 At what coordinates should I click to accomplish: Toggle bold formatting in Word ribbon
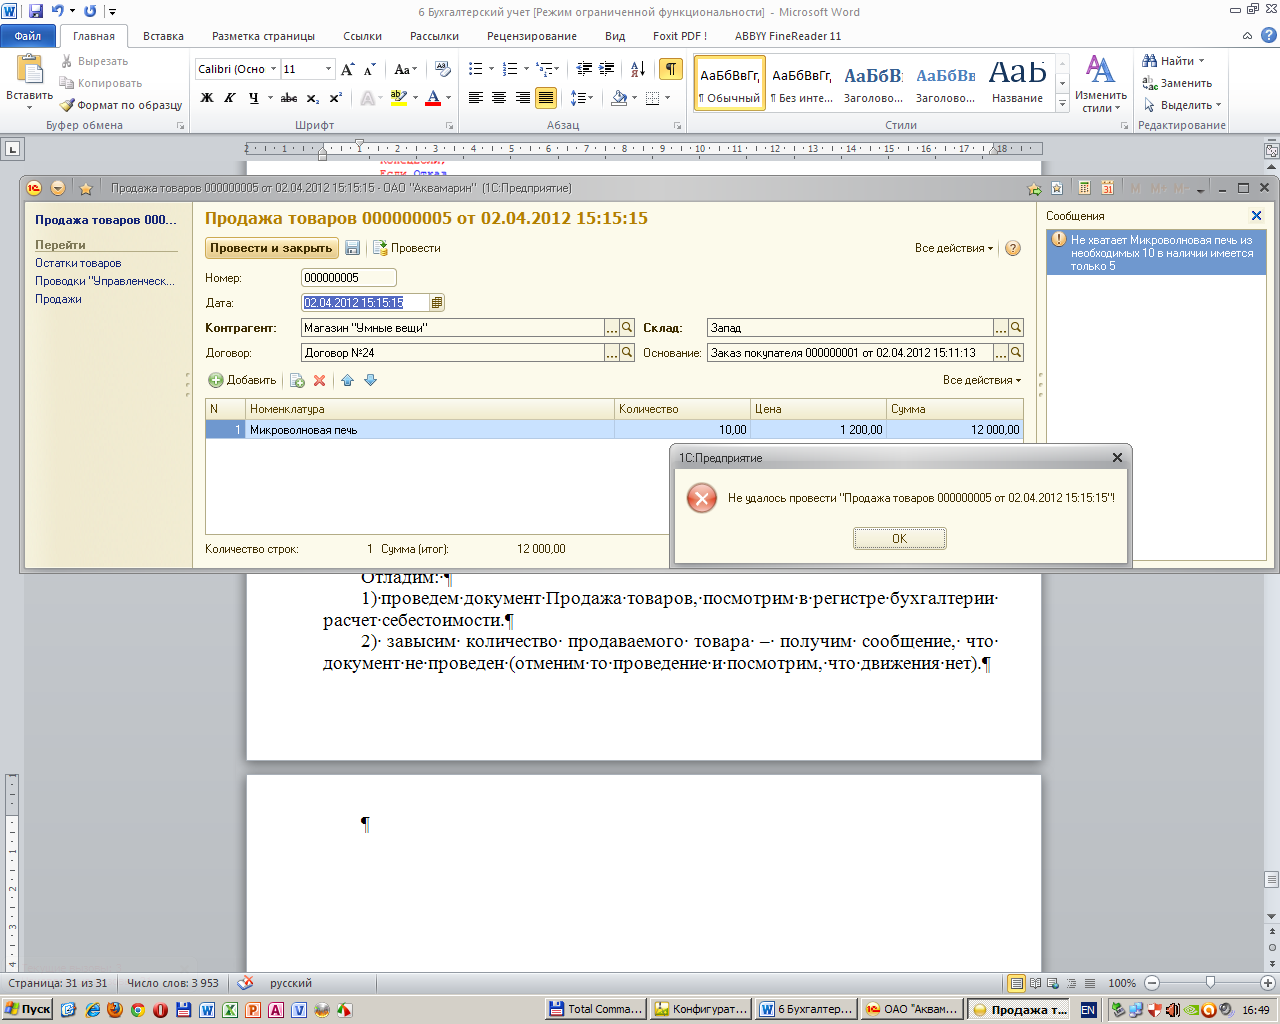207,98
